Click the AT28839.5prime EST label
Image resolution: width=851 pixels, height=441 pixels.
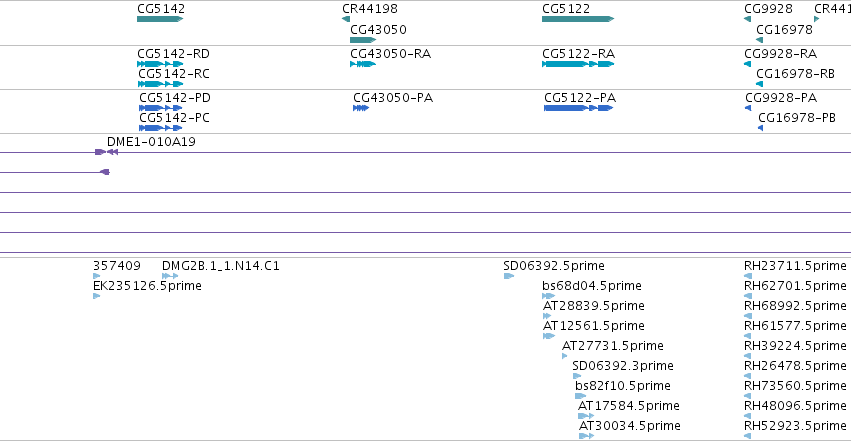[x=594, y=305]
